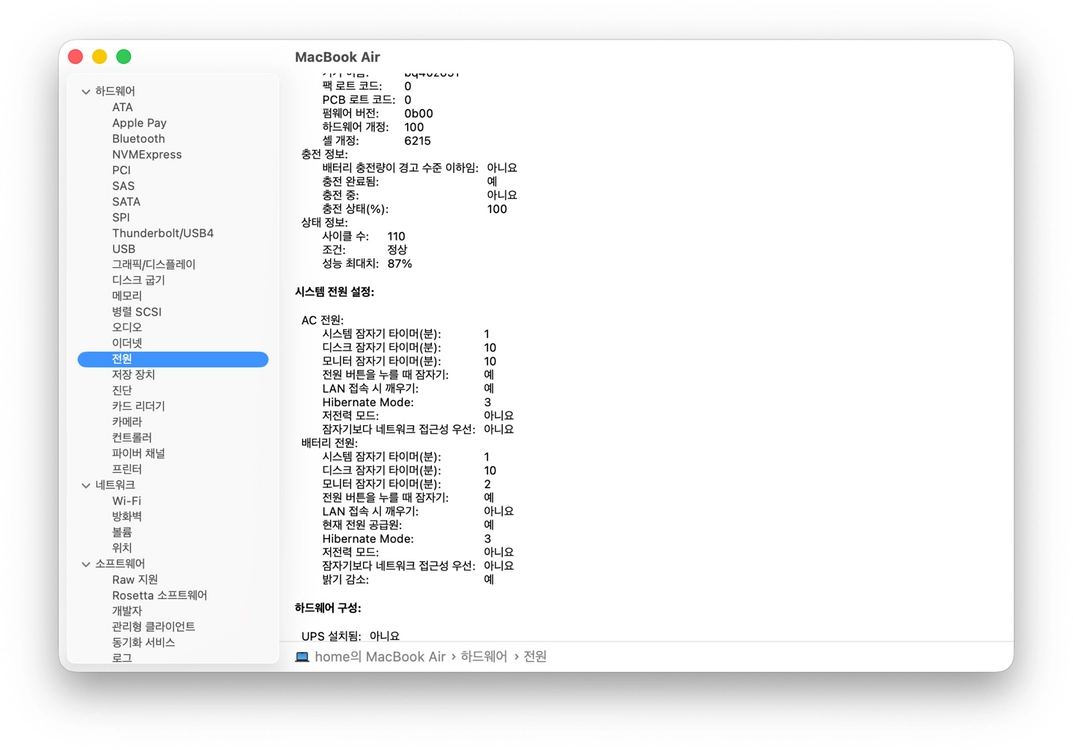Open 동기화 서비스 entry
Image resolution: width=1073 pixels, height=750 pixels.
(x=143, y=643)
